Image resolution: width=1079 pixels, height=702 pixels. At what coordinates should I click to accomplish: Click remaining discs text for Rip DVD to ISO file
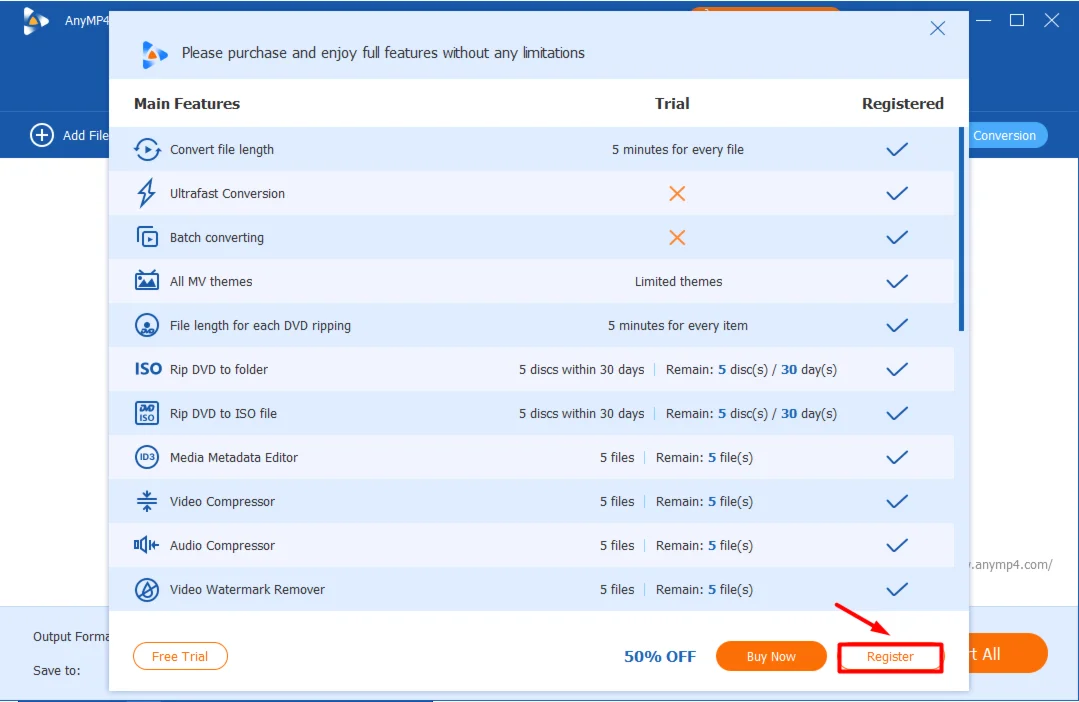(751, 414)
